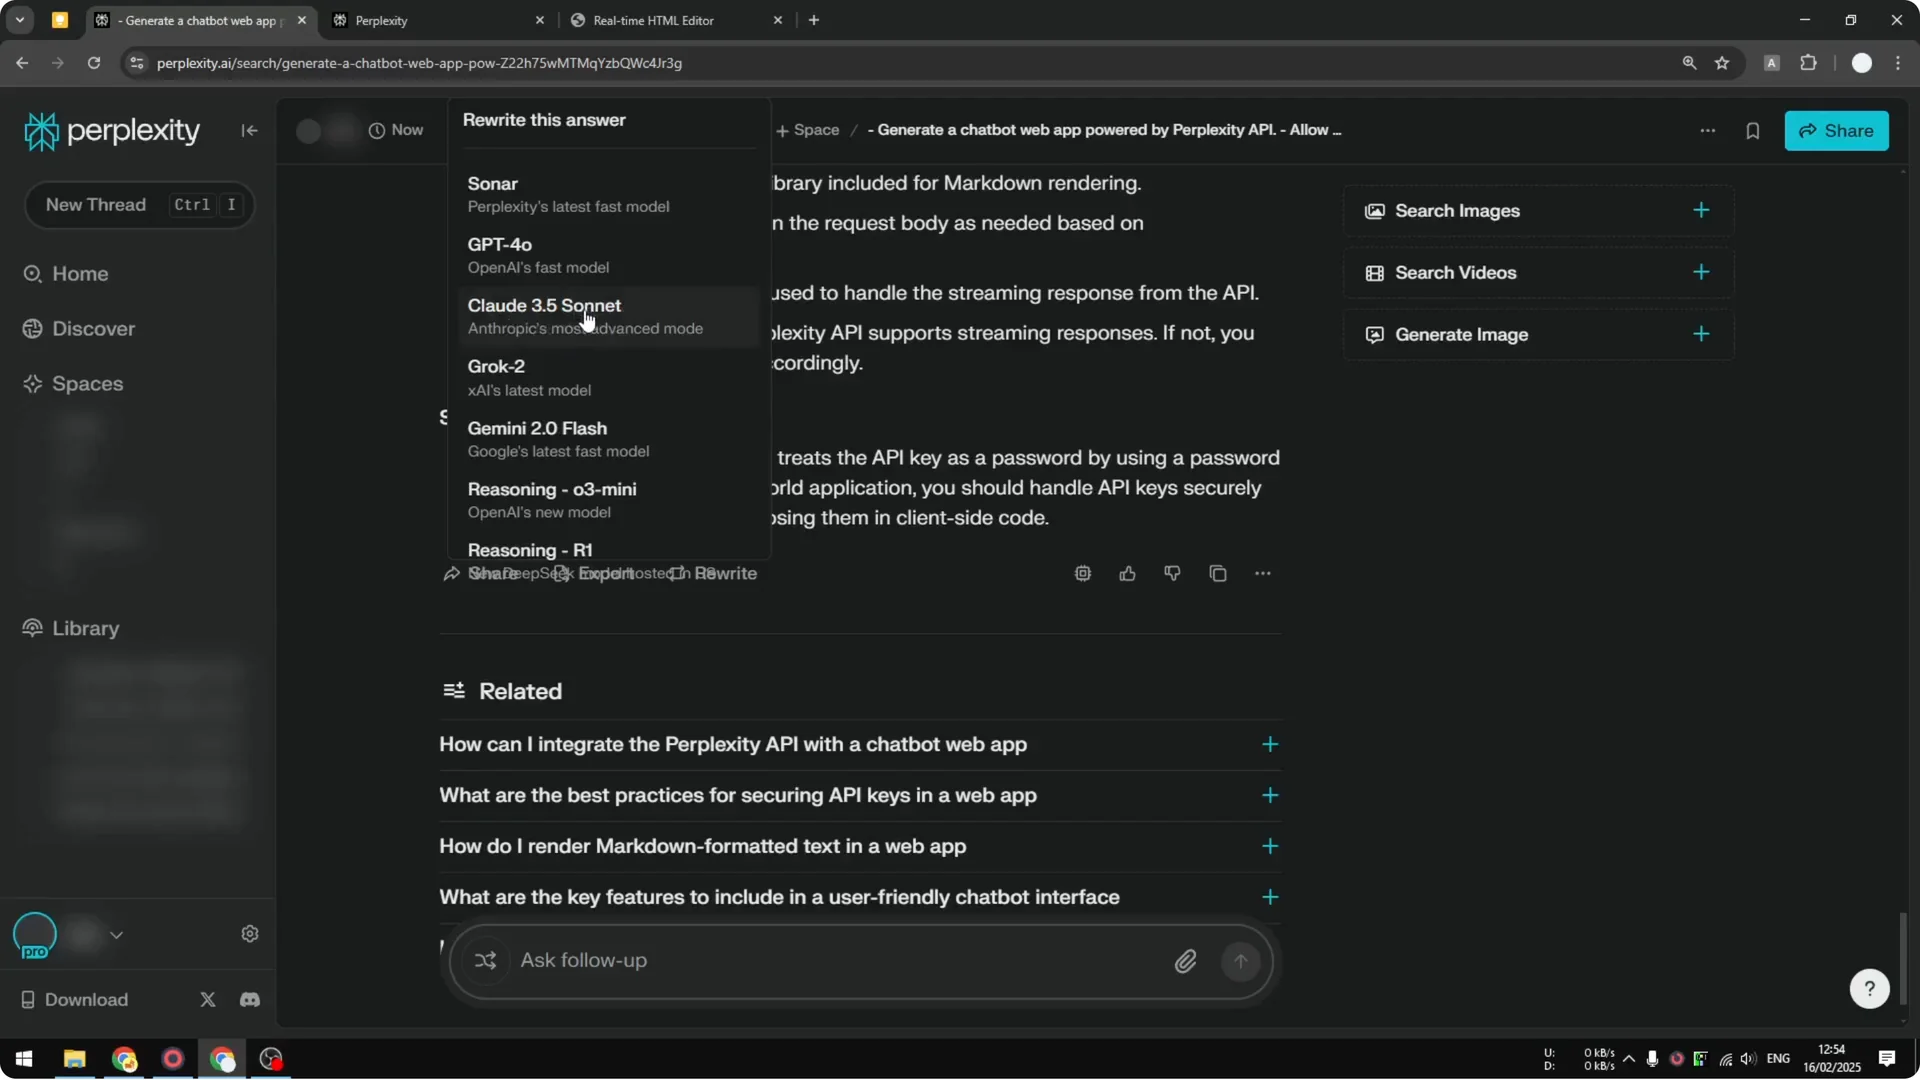This screenshot has width=1920, height=1080.
Task: Collapse the left sidebar
Action: [x=249, y=131]
